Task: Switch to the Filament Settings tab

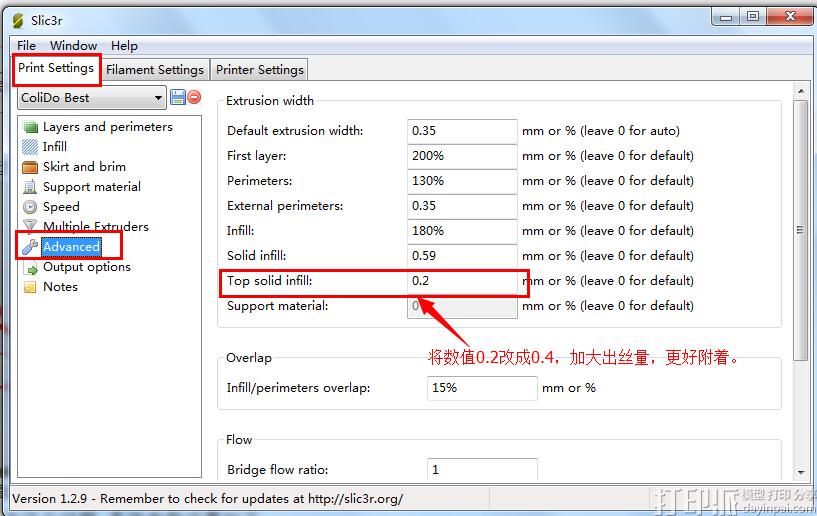Action: tap(155, 70)
